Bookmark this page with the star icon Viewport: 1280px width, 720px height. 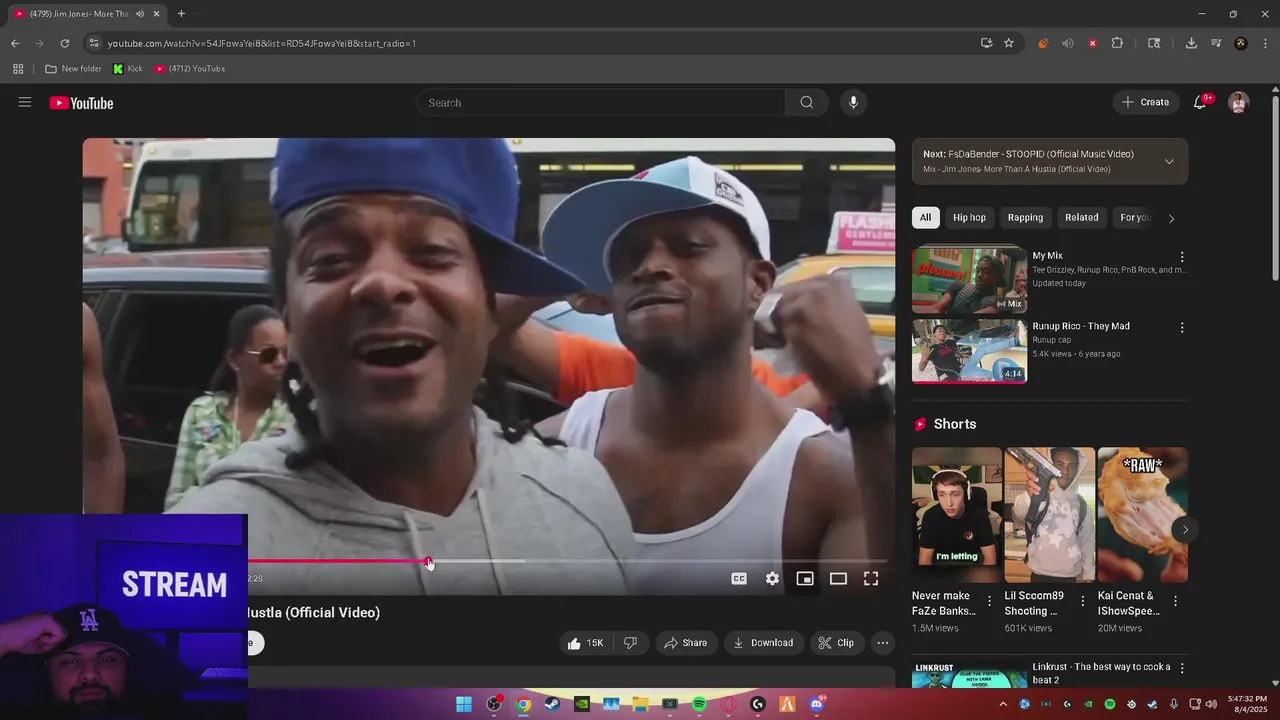(1009, 43)
